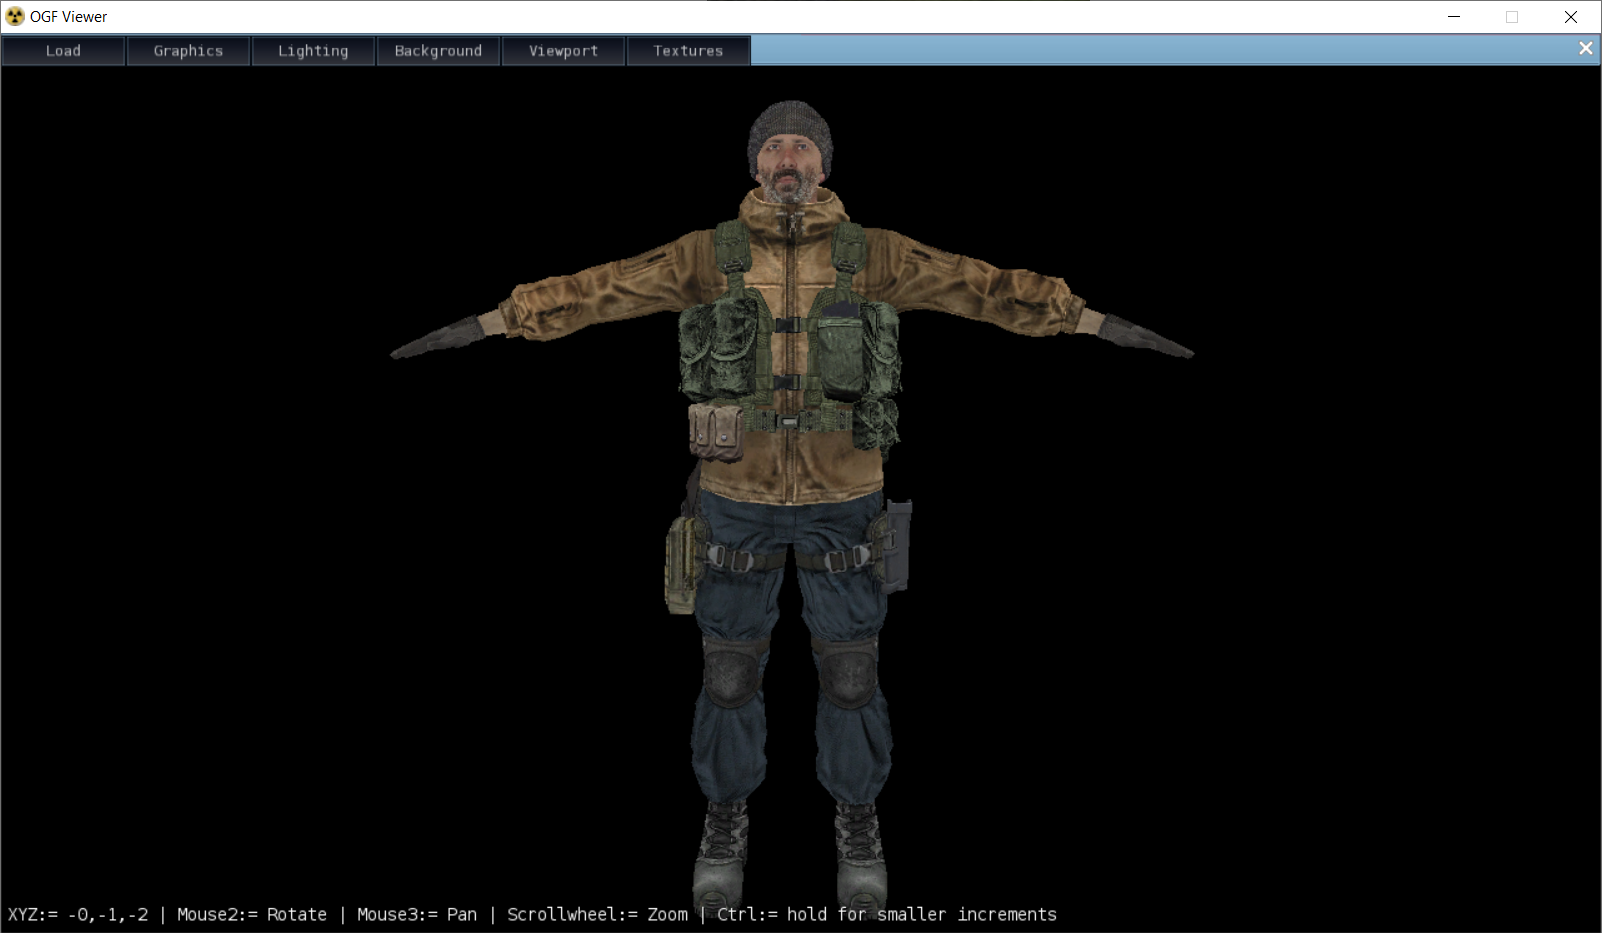Image resolution: width=1602 pixels, height=933 pixels.
Task: Open the Background menu
Action: [x=438, y=51]
